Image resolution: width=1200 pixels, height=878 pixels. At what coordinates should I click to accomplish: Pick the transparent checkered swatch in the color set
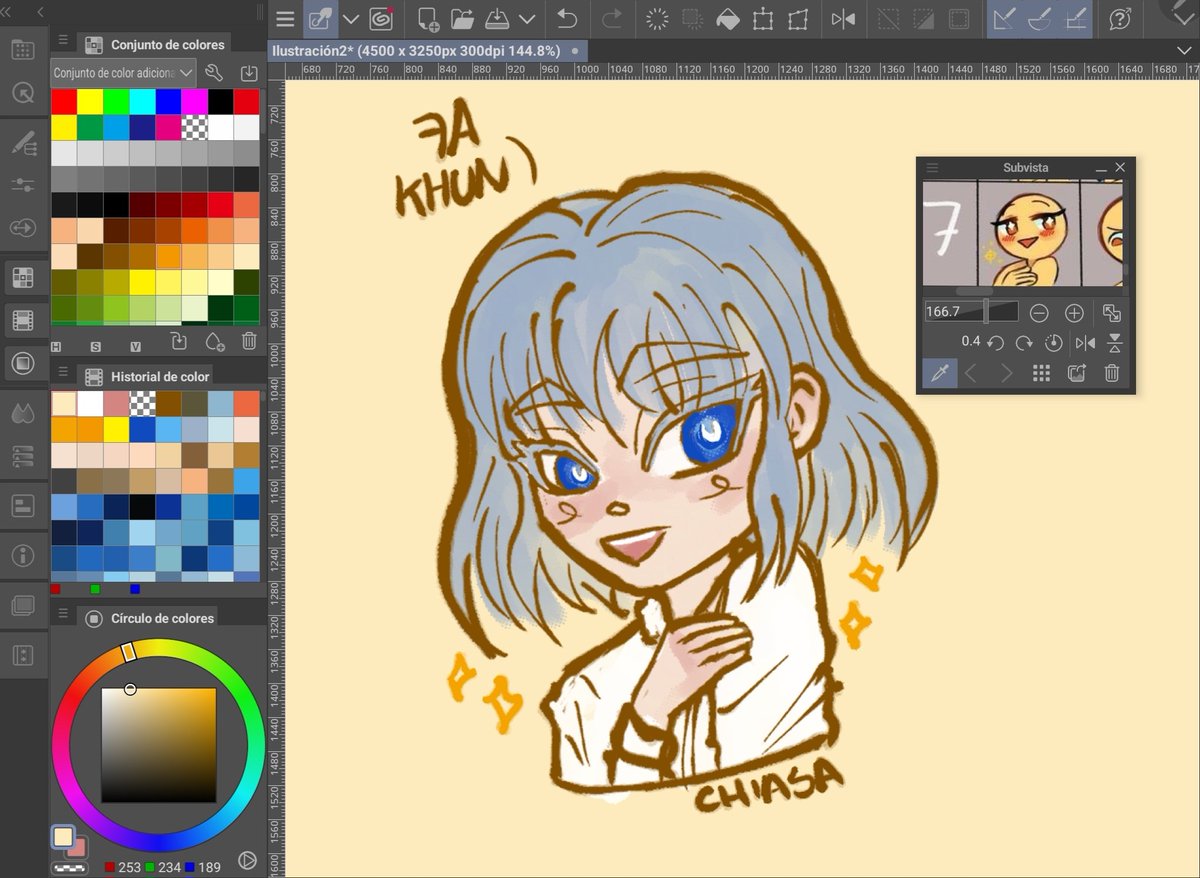coord(194,127)
